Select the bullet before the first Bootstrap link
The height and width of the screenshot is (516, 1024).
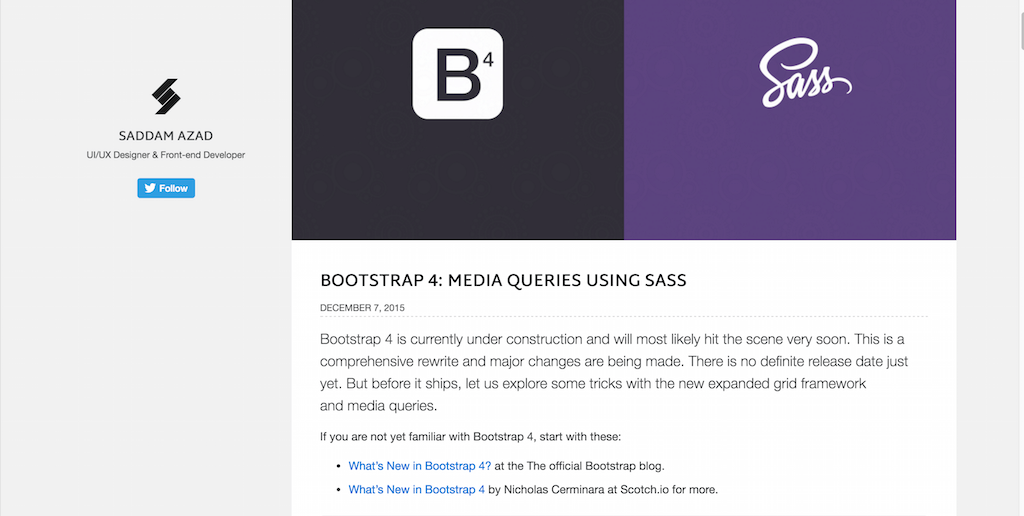(x=338, y=466)
